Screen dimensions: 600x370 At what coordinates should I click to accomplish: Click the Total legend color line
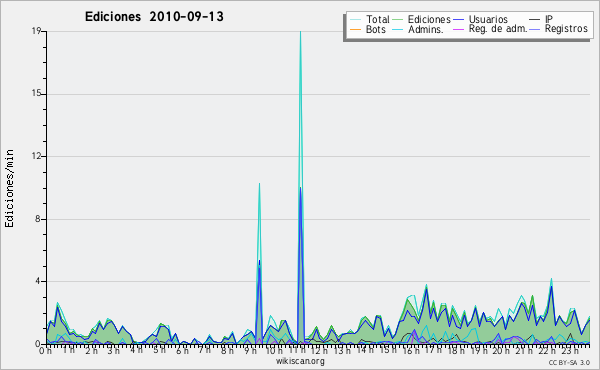pos(355,20)
